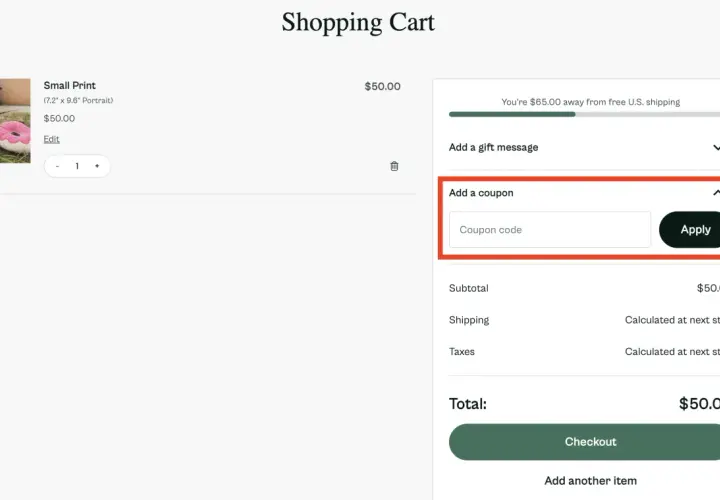Decrease Small Print quantity with minus

[57, 166]
